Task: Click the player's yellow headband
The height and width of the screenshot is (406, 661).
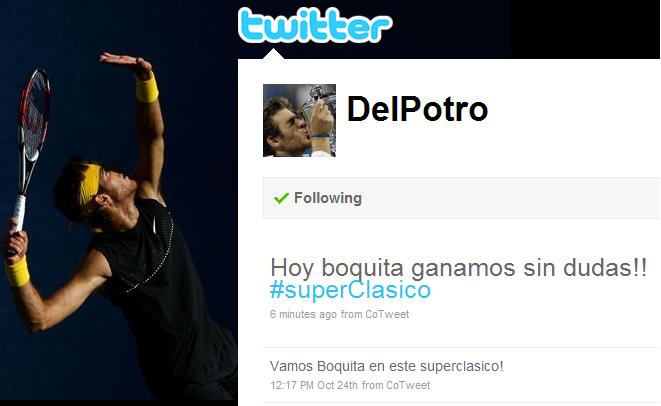Action: click(x=90, y=182)
